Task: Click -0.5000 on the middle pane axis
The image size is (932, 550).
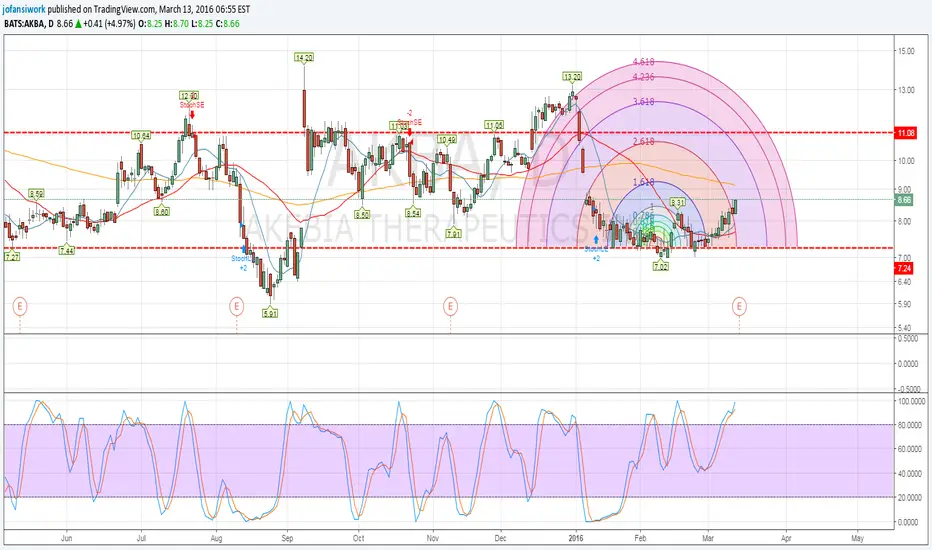Action: [x=908, y=389]
